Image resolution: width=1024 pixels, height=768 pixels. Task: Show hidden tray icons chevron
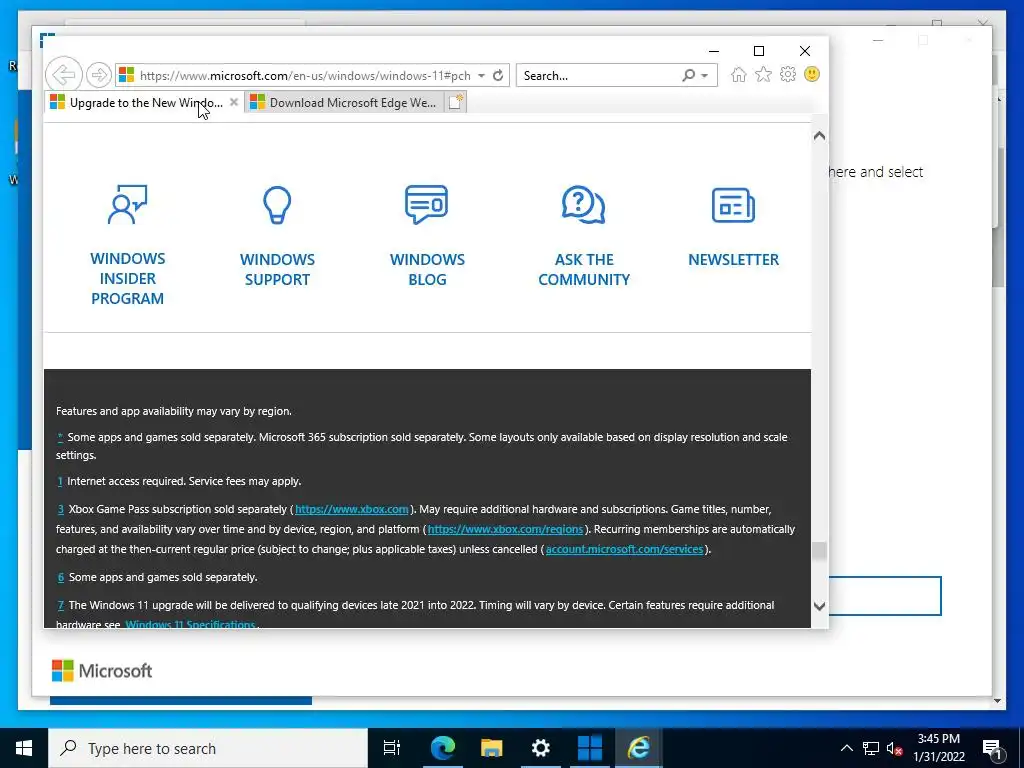pos(846,748)
